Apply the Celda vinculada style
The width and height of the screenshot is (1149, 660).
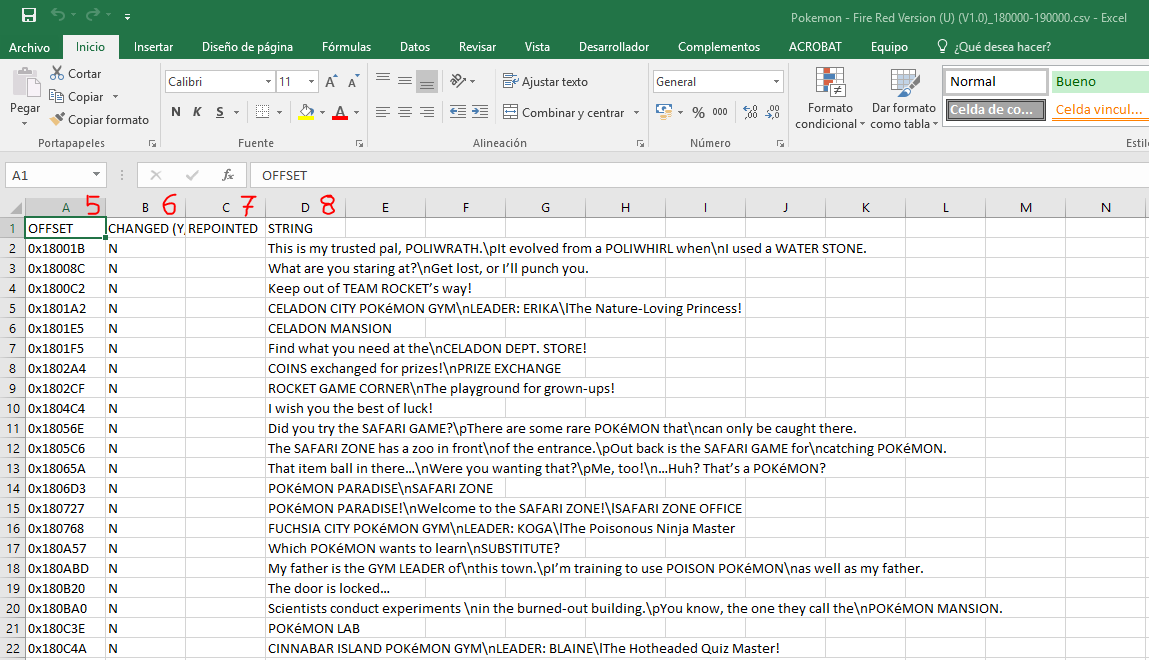pyautogui.click(x=1100, y=110)
